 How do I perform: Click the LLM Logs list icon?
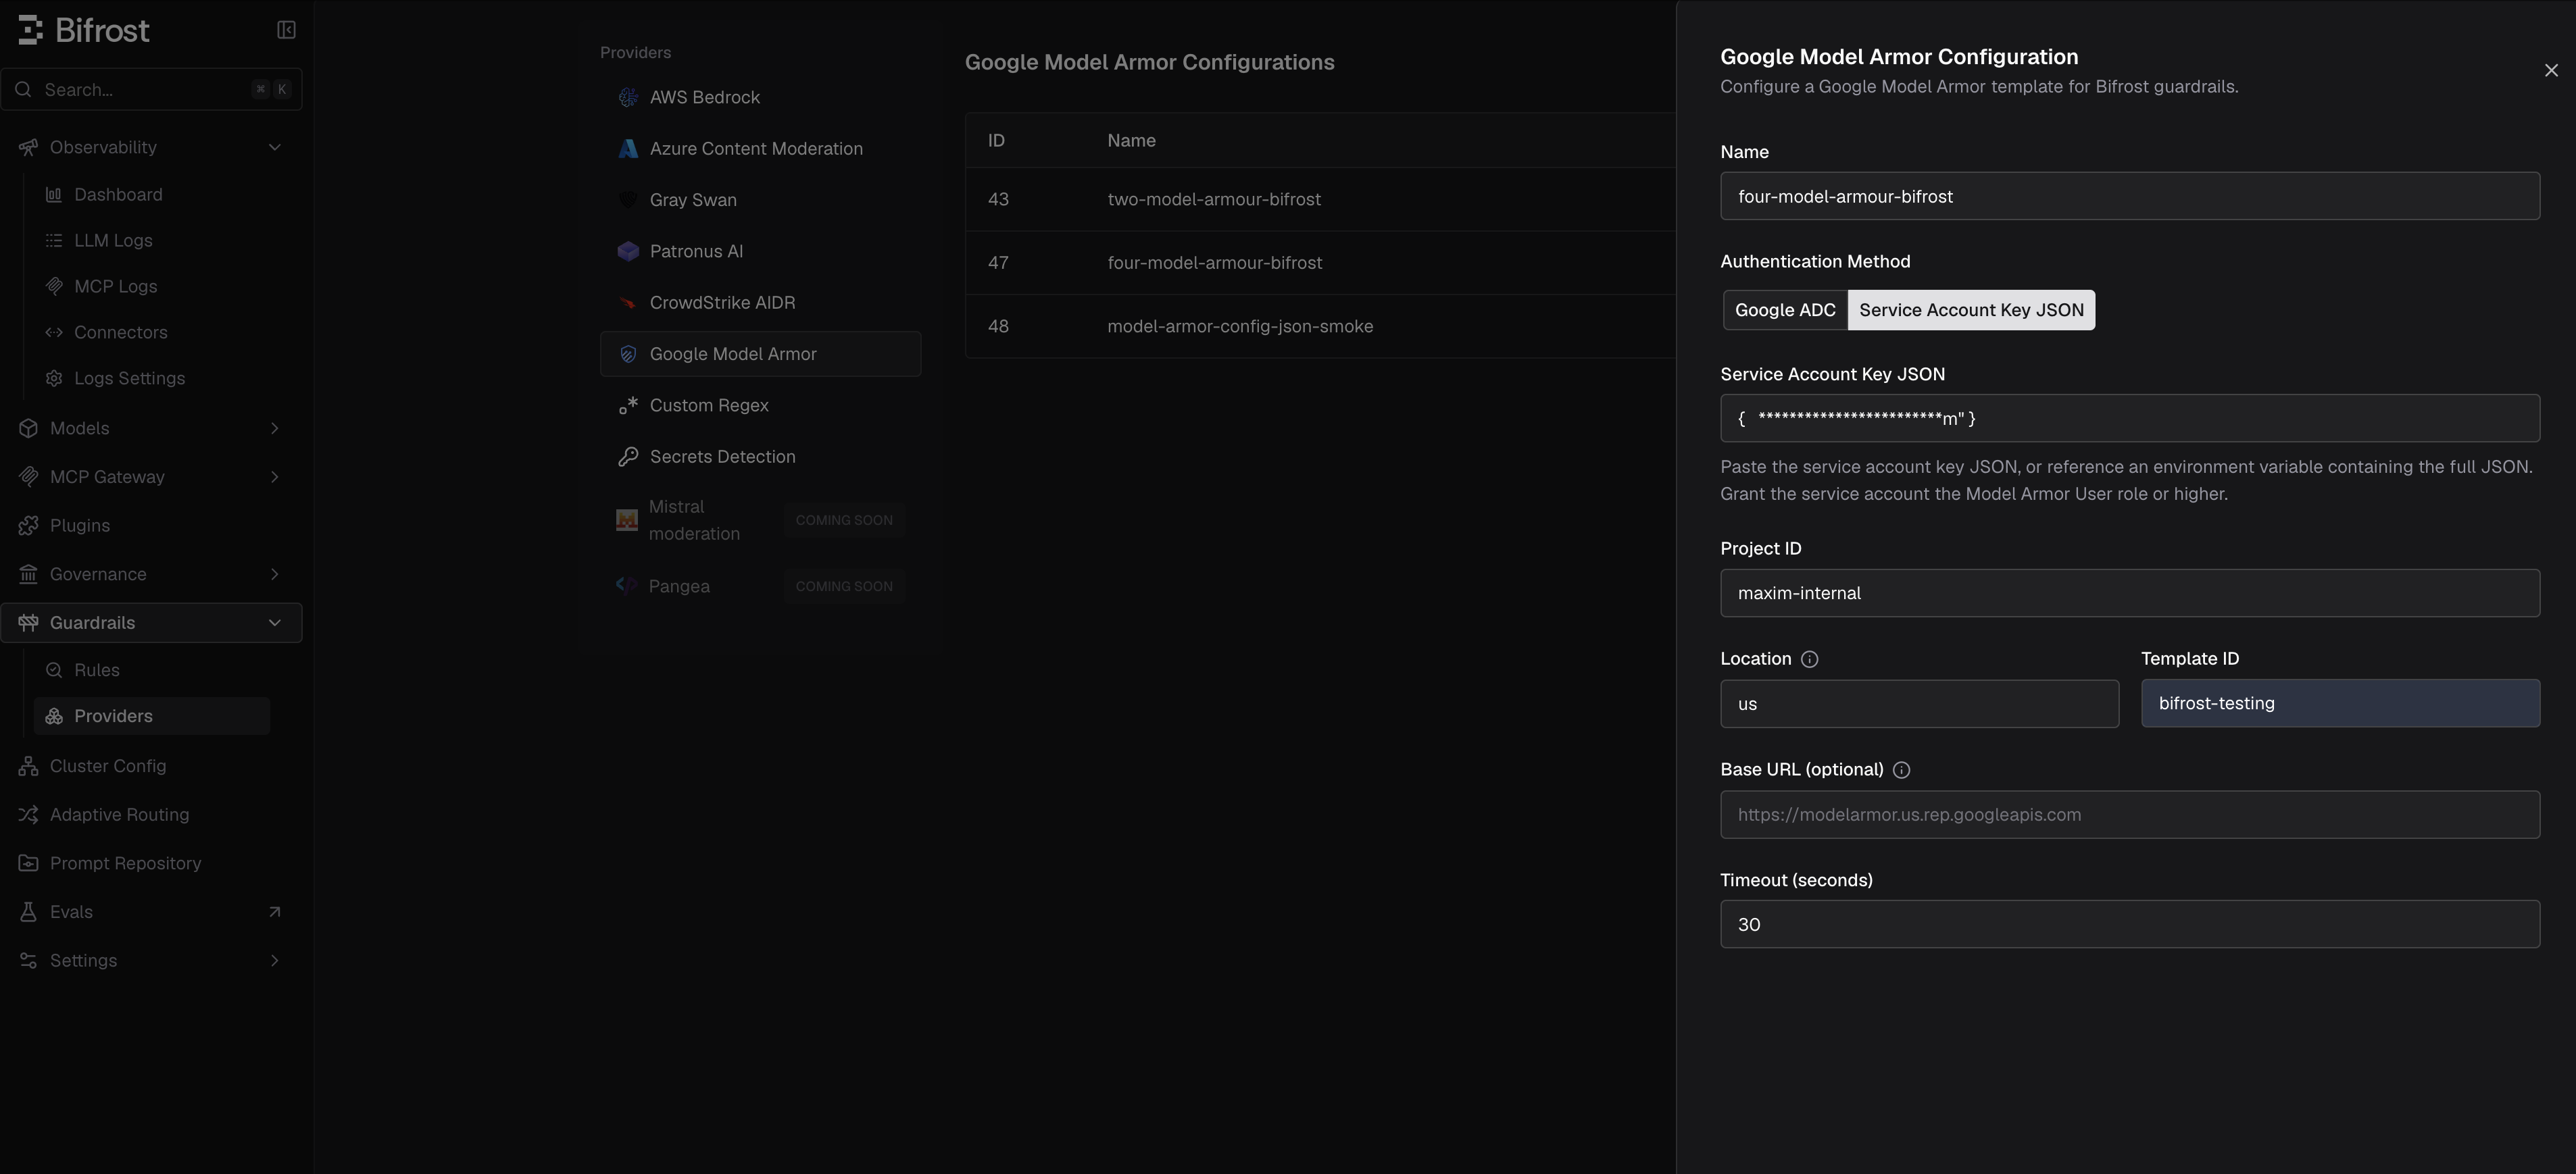pyautogui.click(x=54, y=240)
